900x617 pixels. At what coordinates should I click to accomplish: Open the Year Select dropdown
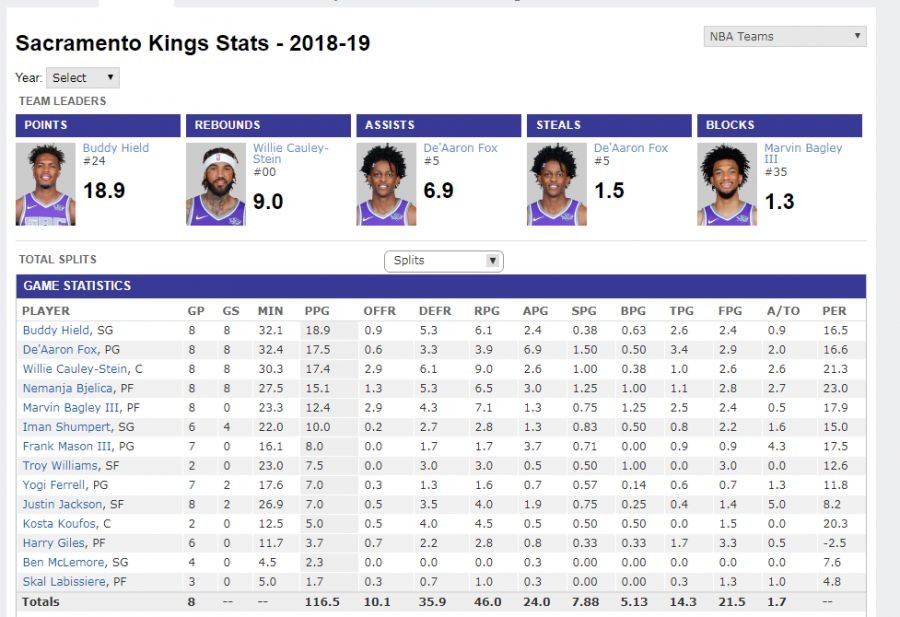click(x=83, y=78)
